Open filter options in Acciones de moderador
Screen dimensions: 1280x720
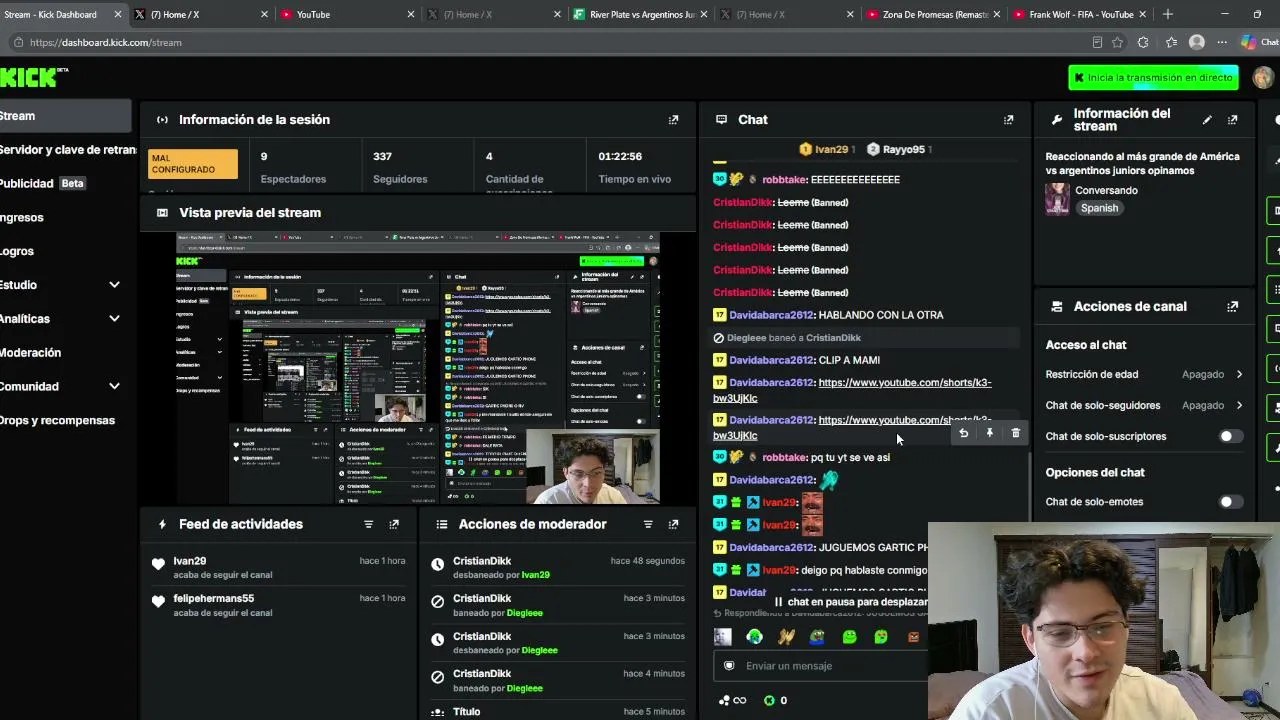point(648,524)
